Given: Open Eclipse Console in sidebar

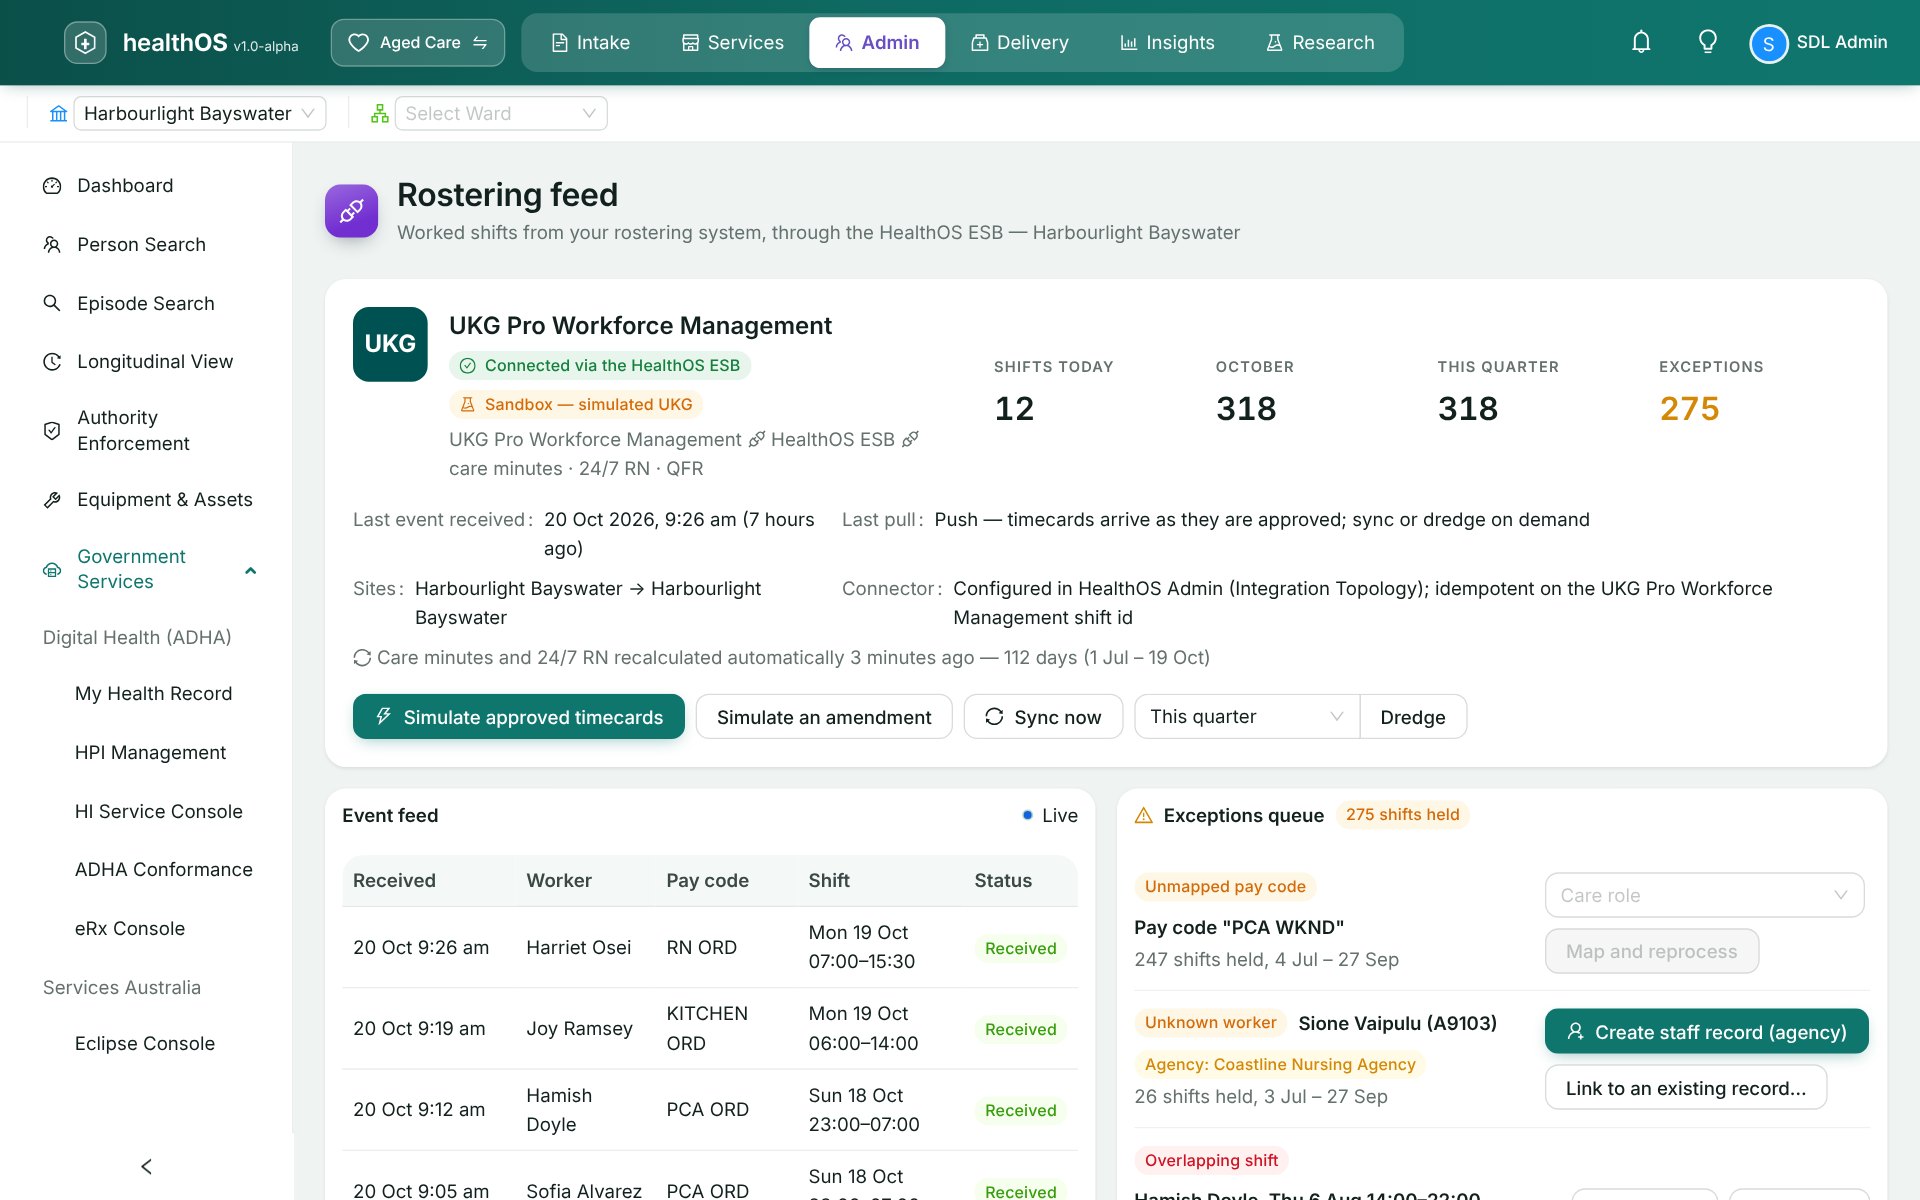Looking at the screenshot, I should pos(145,1043).
